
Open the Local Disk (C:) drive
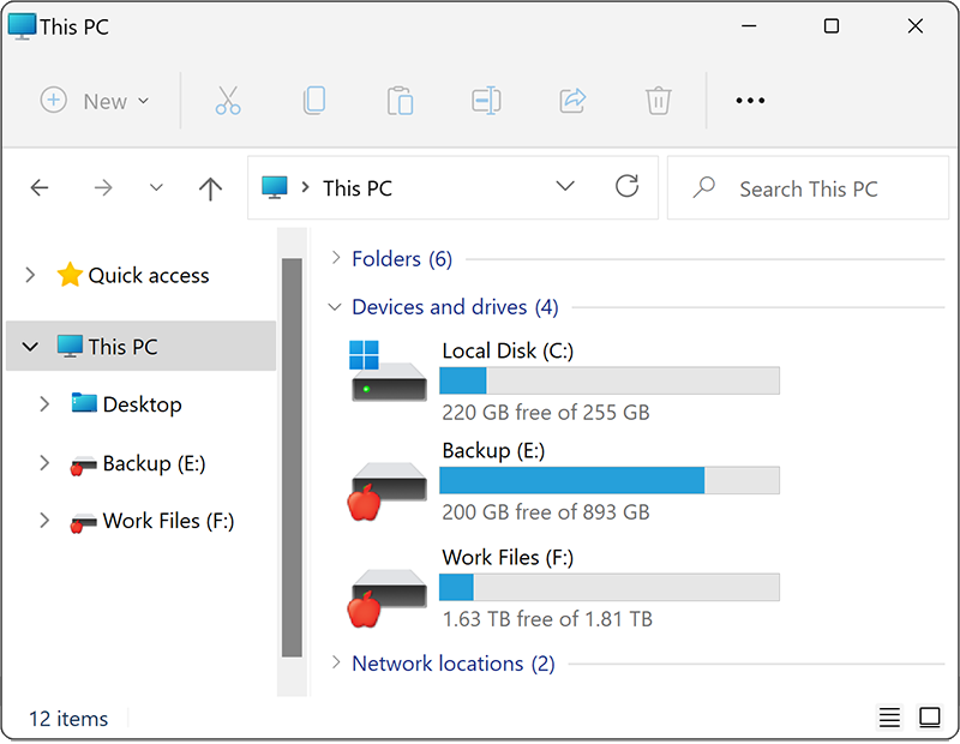[508, 351]
